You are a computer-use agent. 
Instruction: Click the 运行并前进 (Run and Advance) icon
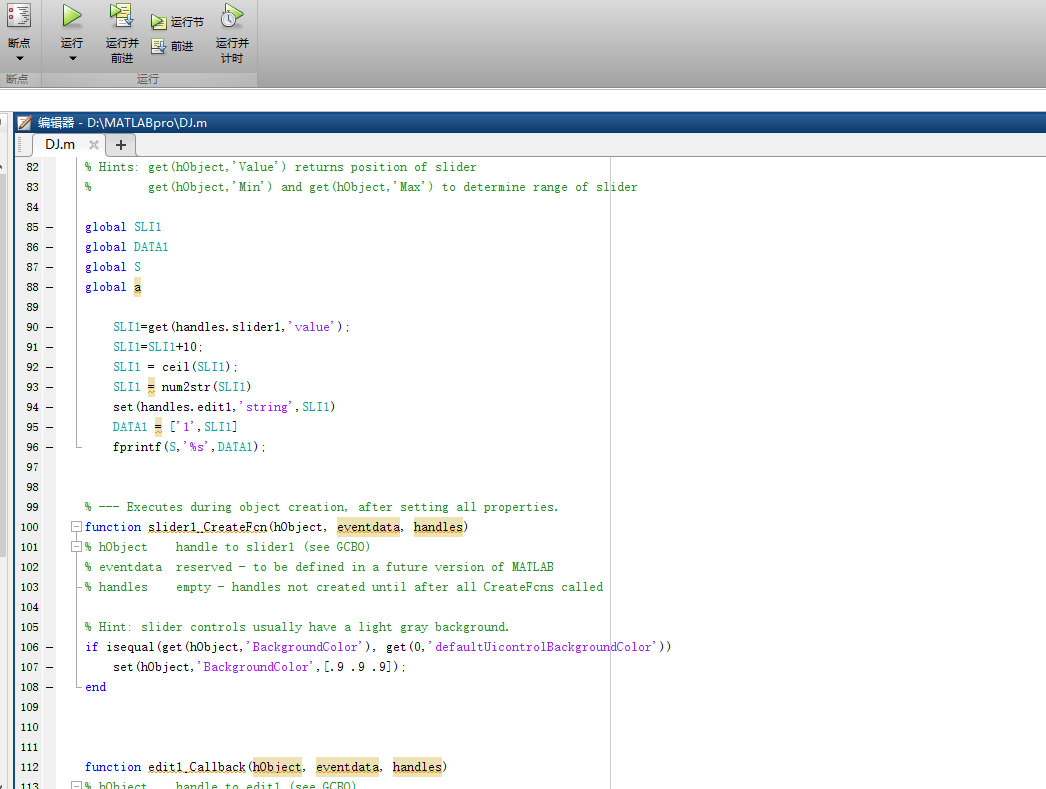[122, 15]
